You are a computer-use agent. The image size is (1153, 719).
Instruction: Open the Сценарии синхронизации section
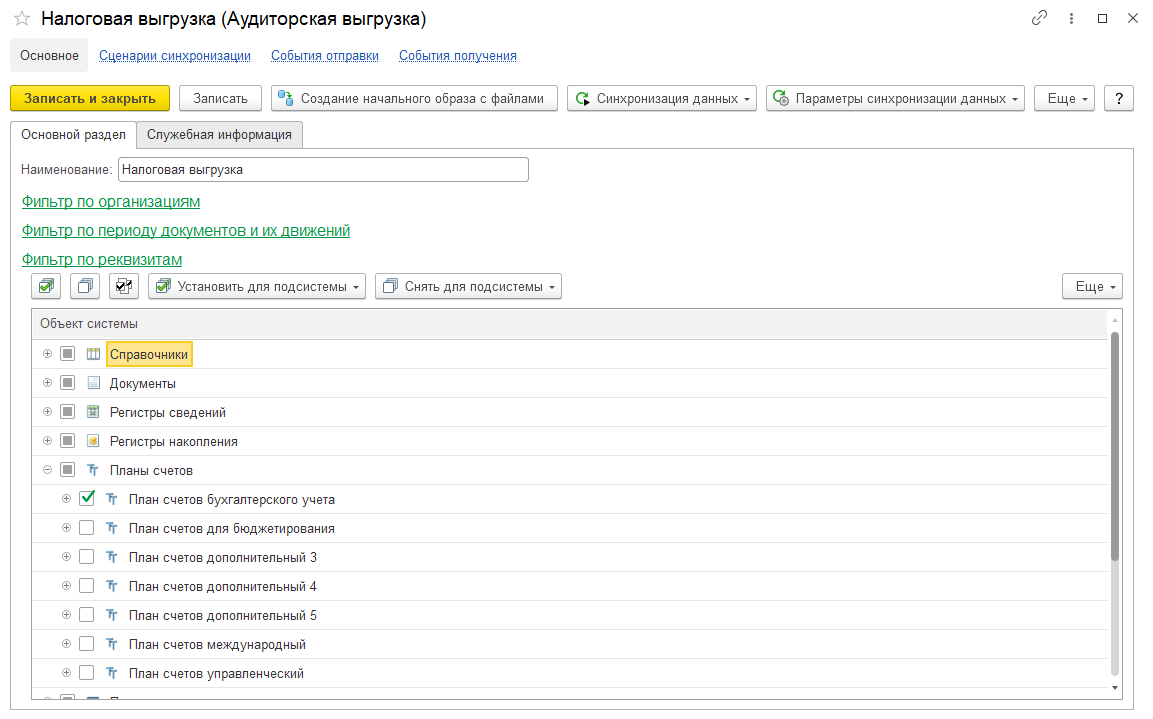(174, 56)
